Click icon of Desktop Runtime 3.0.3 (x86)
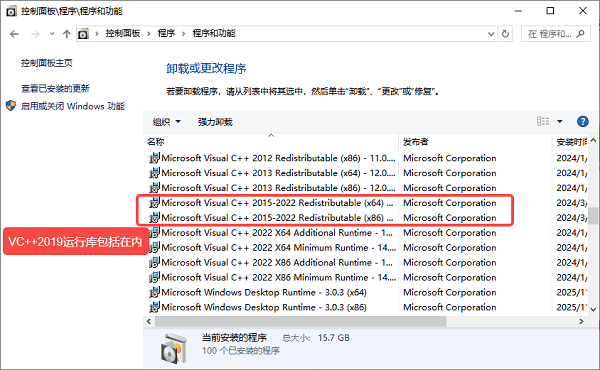 coord(154,307)
